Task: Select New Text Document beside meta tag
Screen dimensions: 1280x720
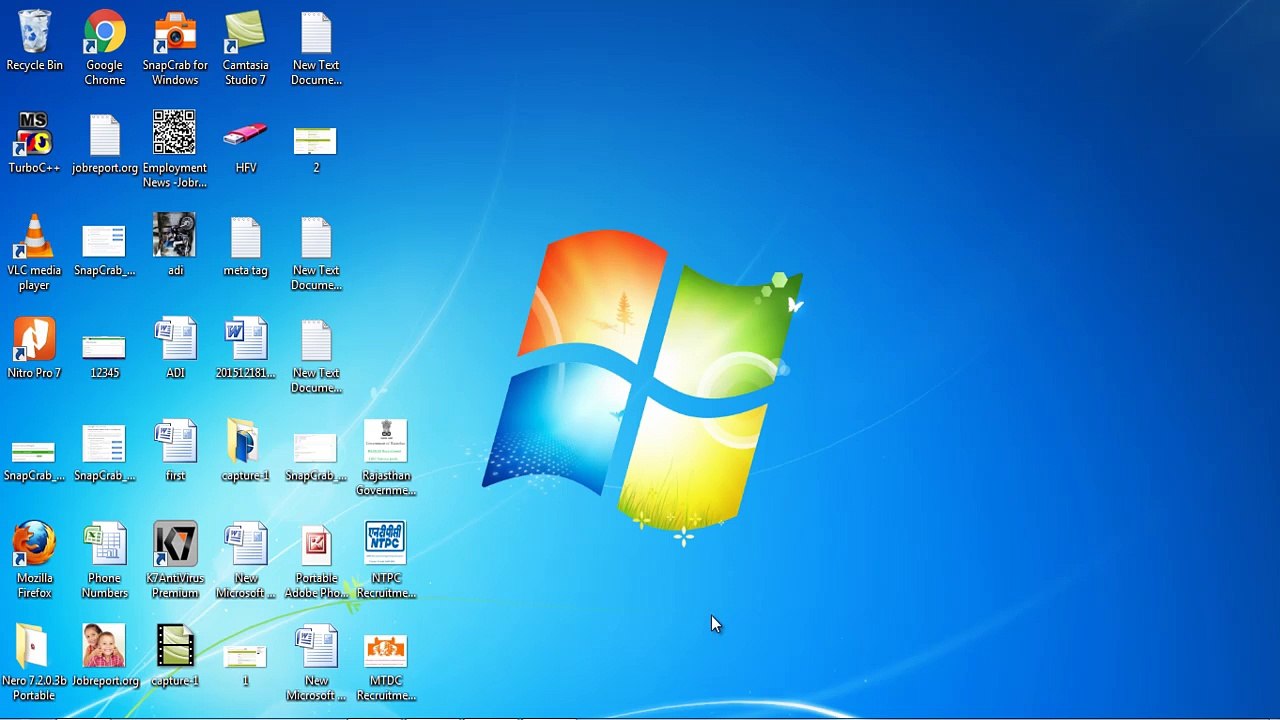Action: 316,253
